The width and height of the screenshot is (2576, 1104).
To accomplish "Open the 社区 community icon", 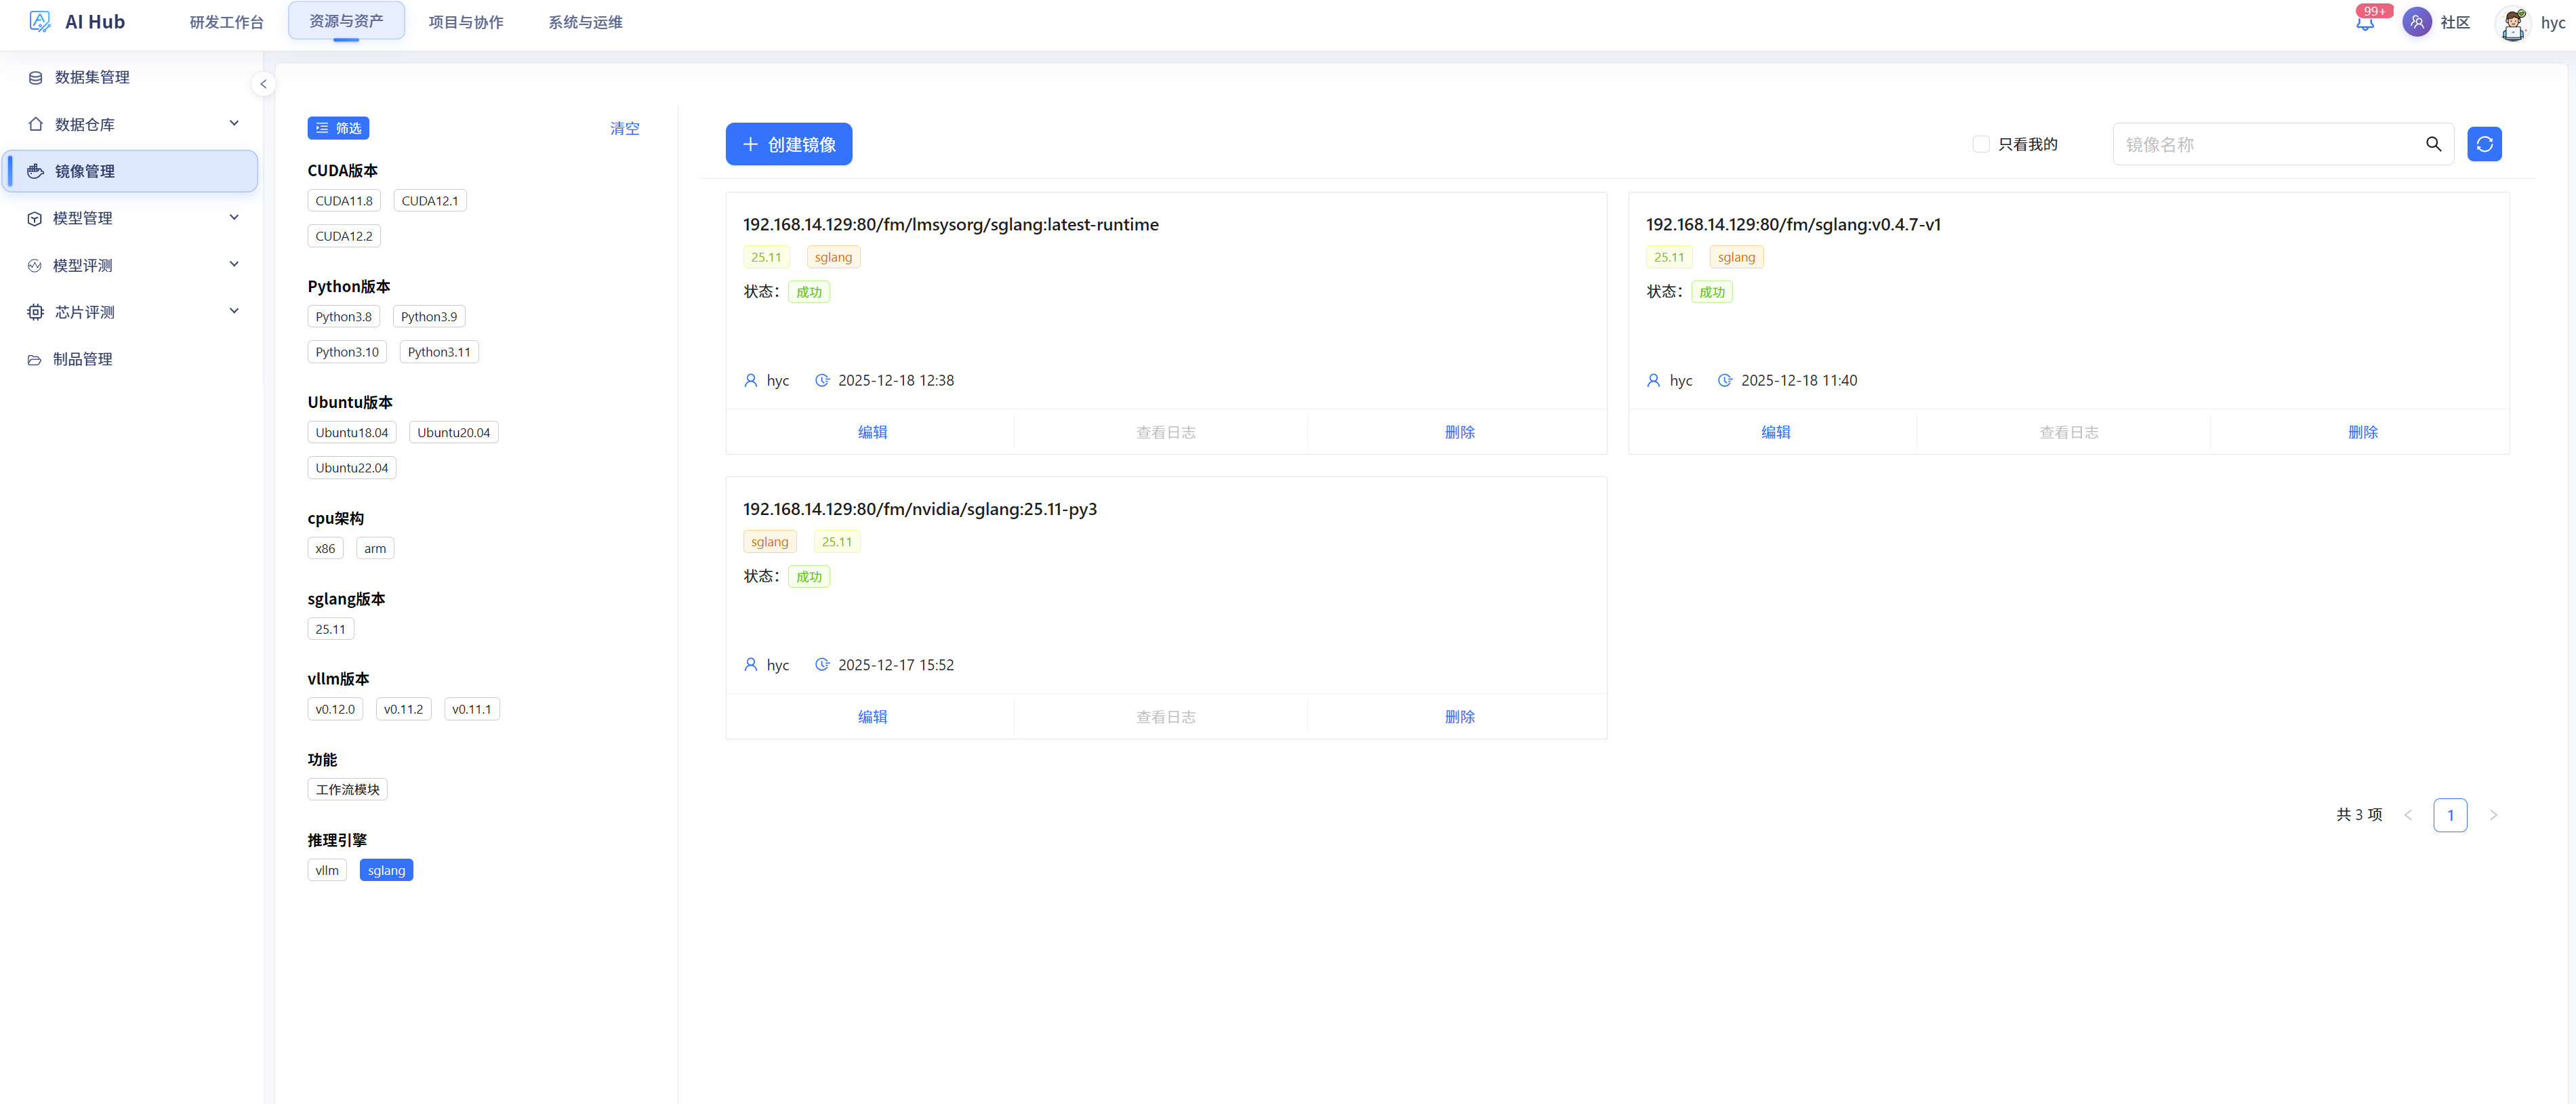I will (2416, 22).
